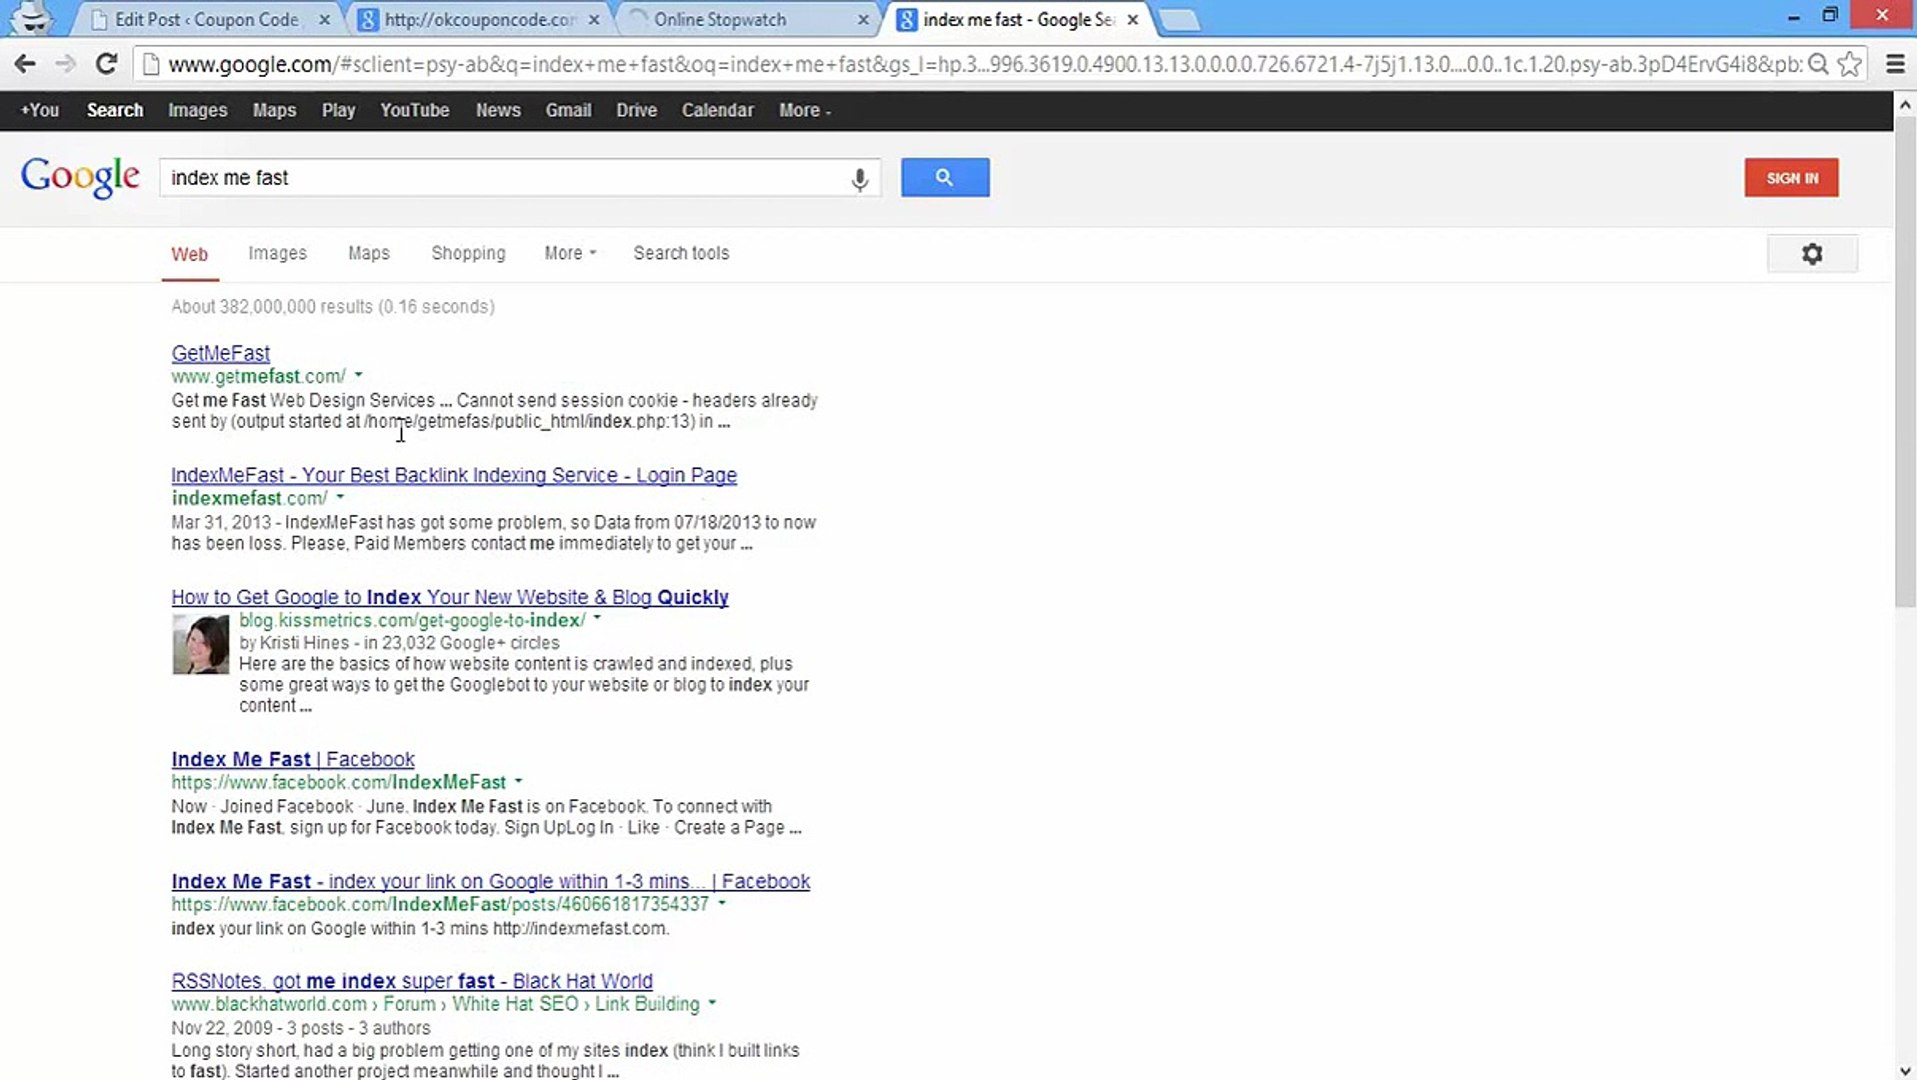Open Gmail in the Google bar
1917x1080 pixels.
pyautogui.click(x=568, y=110)
